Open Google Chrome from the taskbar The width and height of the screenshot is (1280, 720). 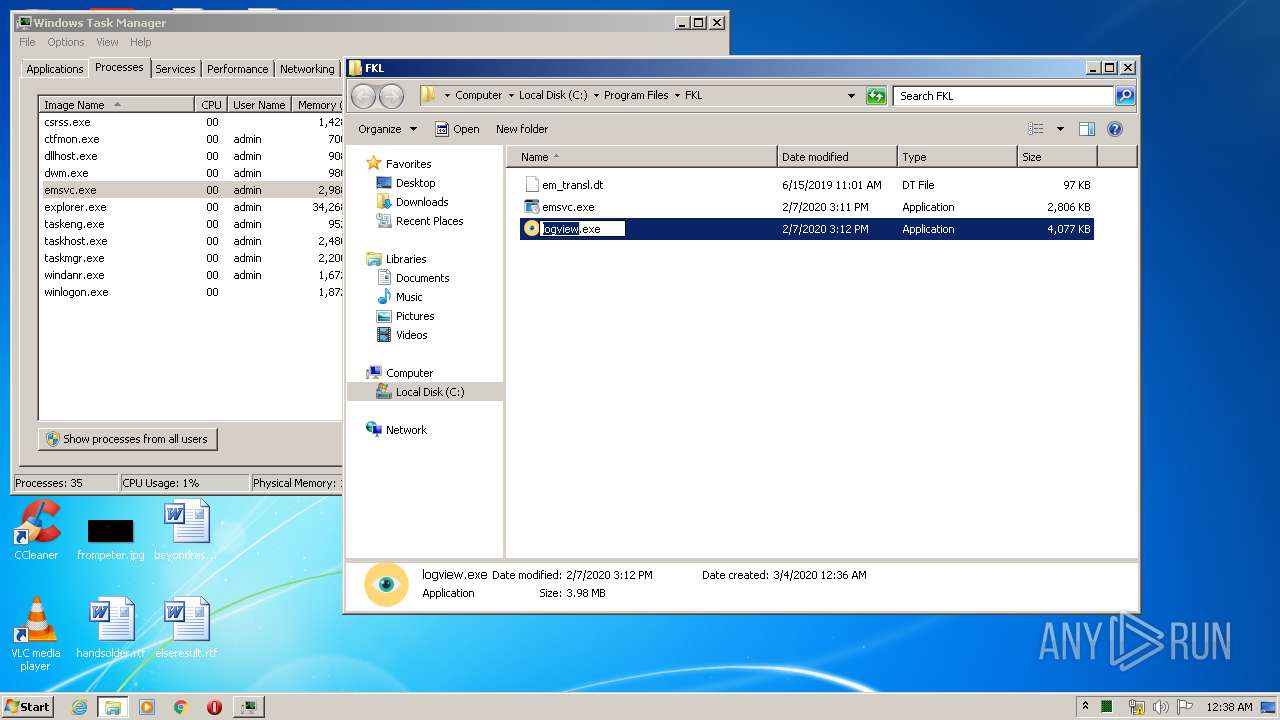point(180,707)
